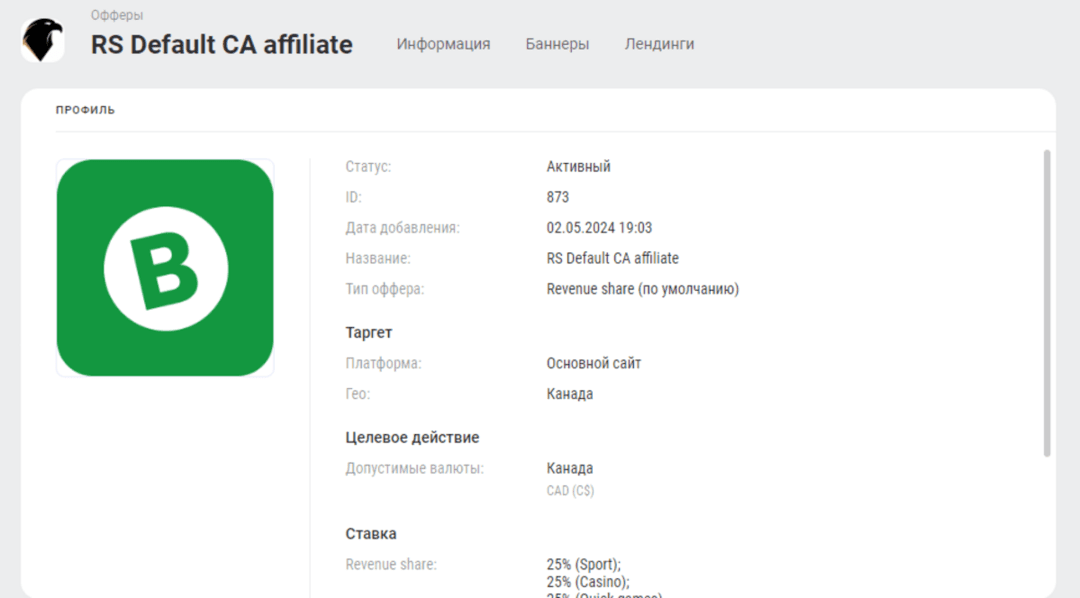Open the Информация section

444,44
